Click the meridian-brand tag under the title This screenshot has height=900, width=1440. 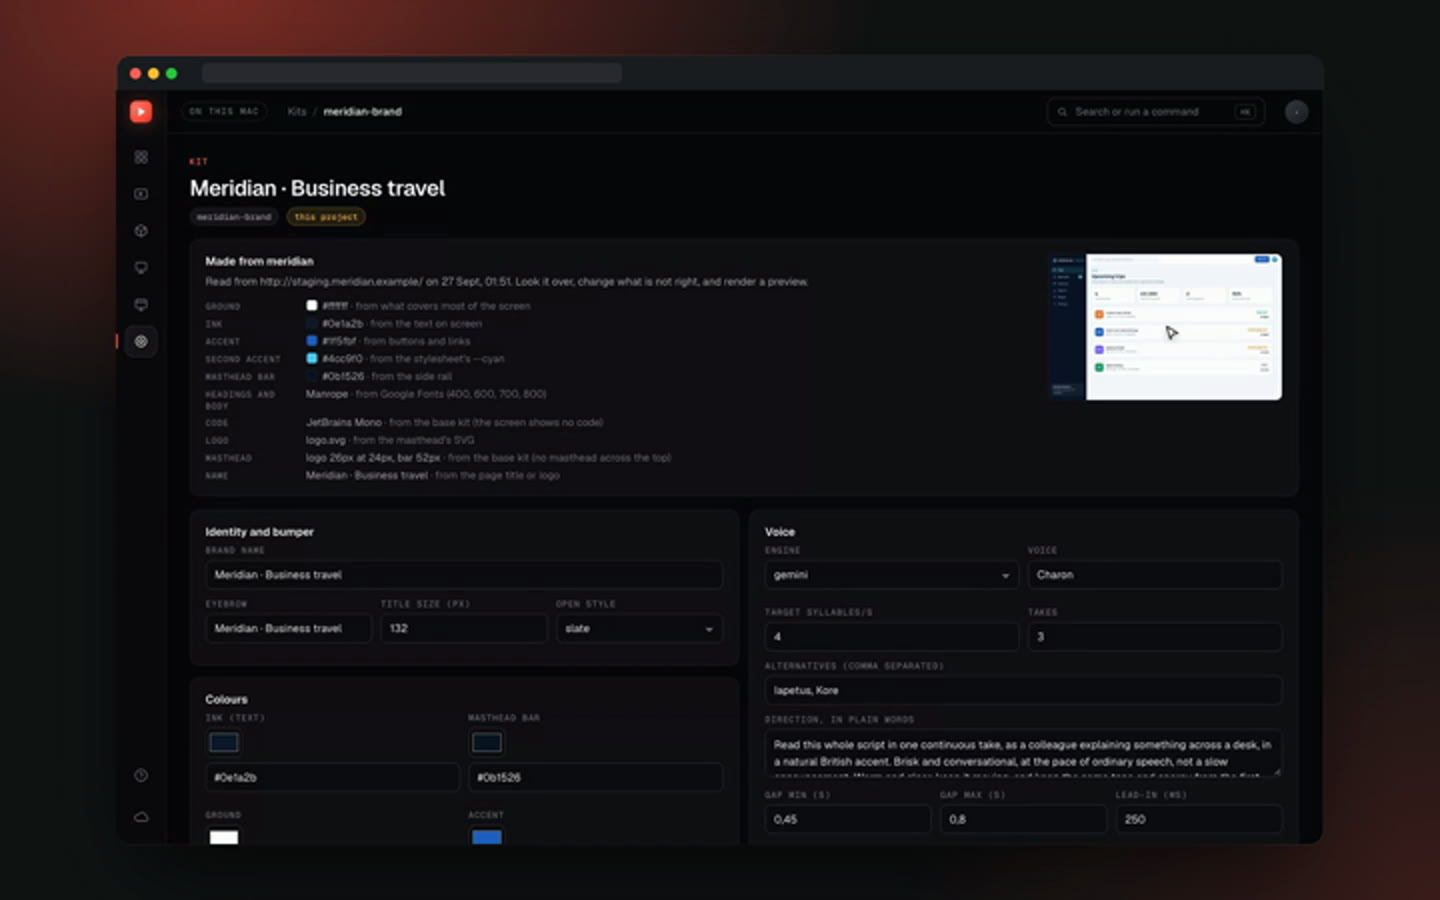(x=234, y=217)
